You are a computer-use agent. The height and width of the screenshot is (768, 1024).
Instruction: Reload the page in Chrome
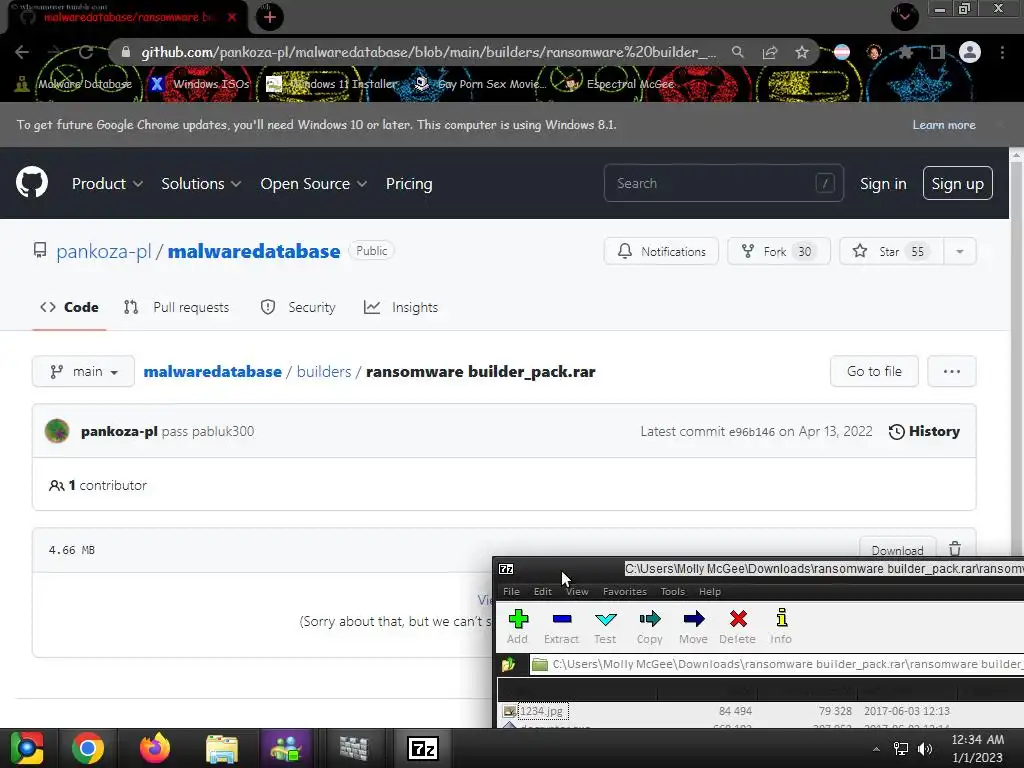click(86, 52)
